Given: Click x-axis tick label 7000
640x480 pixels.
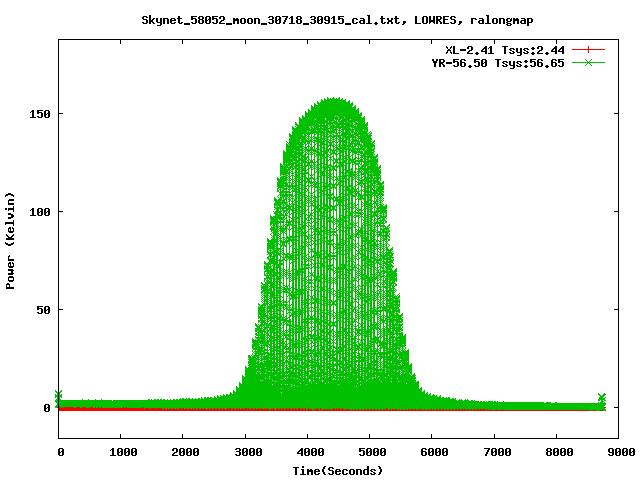Looking at the screenshot, I should tap(497, 452).
